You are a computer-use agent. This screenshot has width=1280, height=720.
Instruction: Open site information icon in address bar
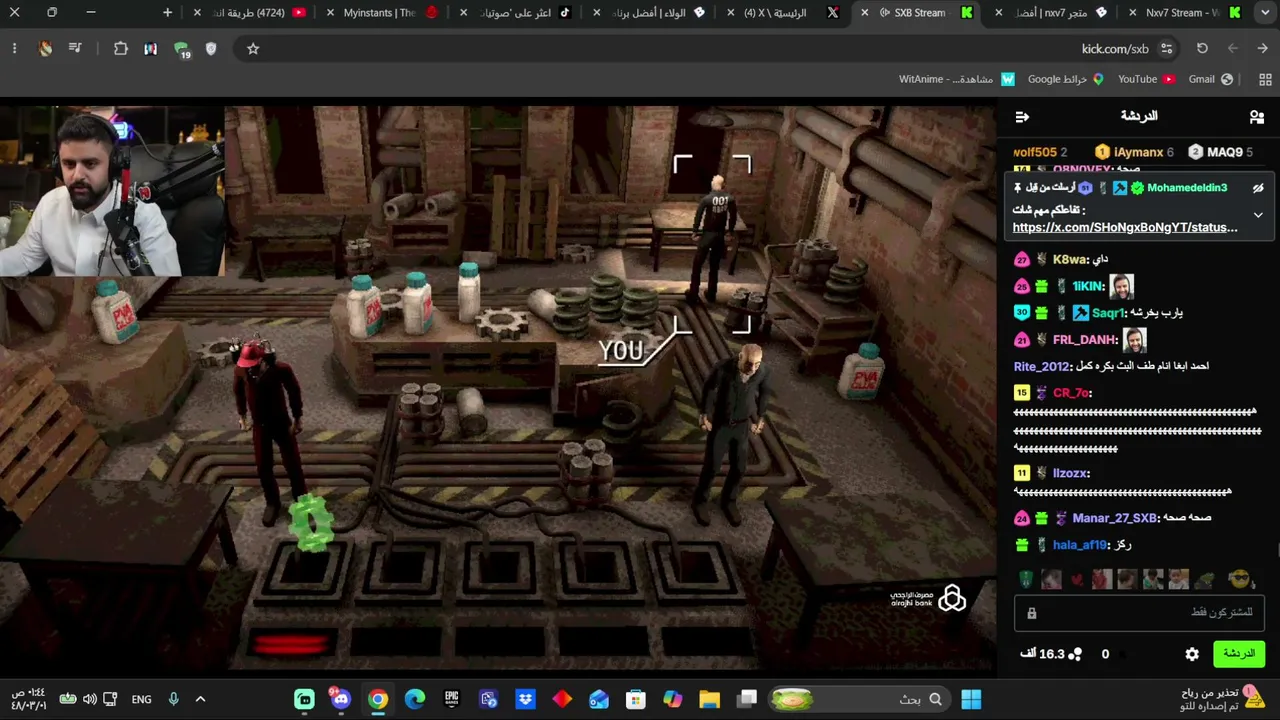(x=1166, y=49)
